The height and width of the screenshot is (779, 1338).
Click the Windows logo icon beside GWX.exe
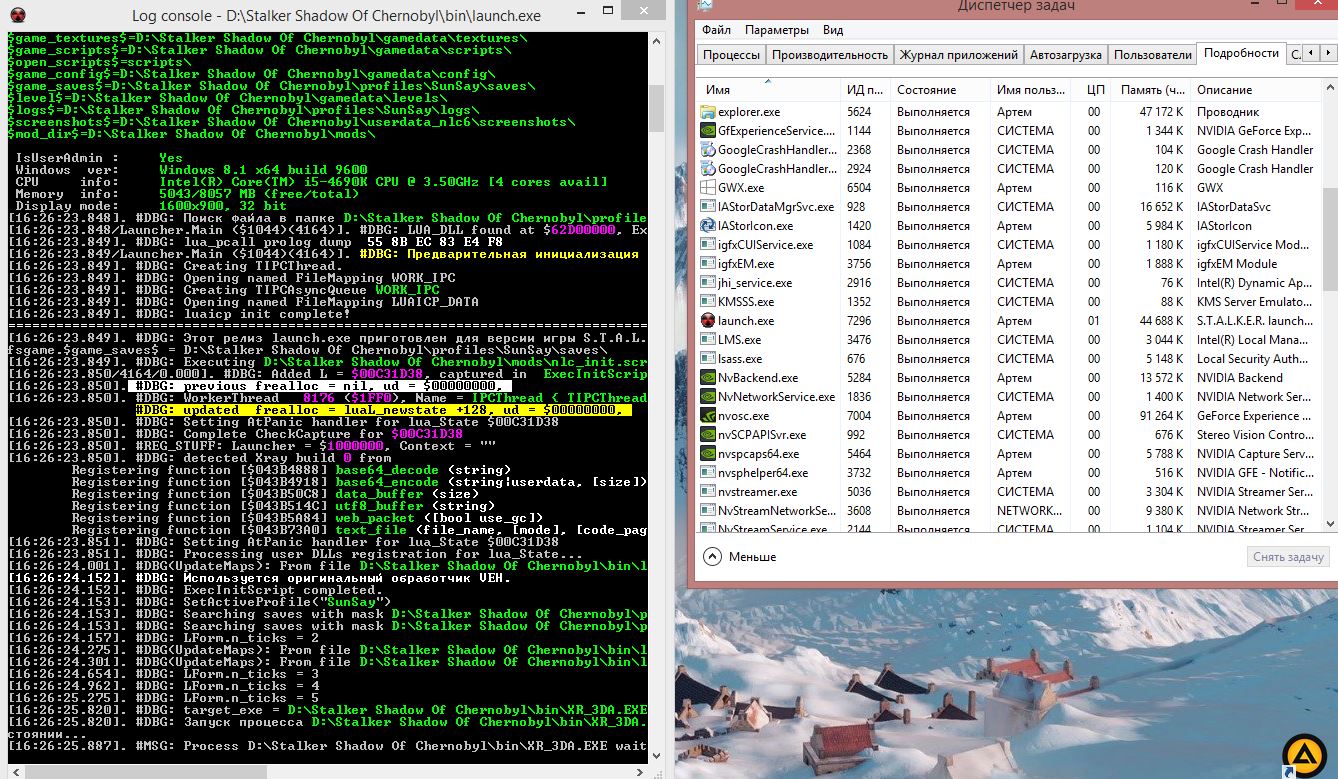[x=708, y=188]
